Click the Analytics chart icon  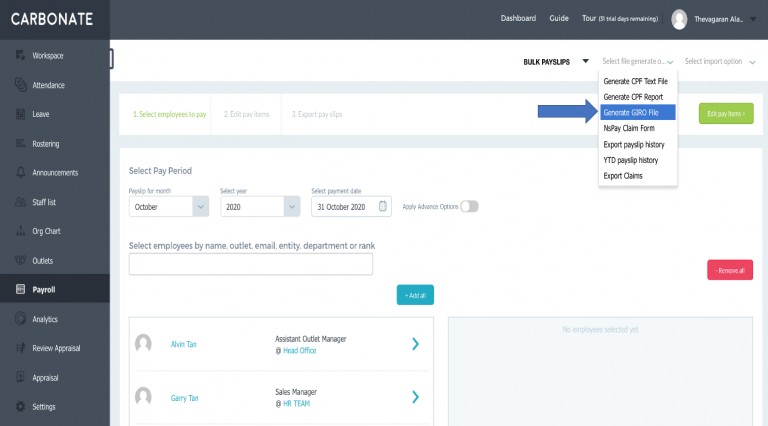tap(21, 319)
